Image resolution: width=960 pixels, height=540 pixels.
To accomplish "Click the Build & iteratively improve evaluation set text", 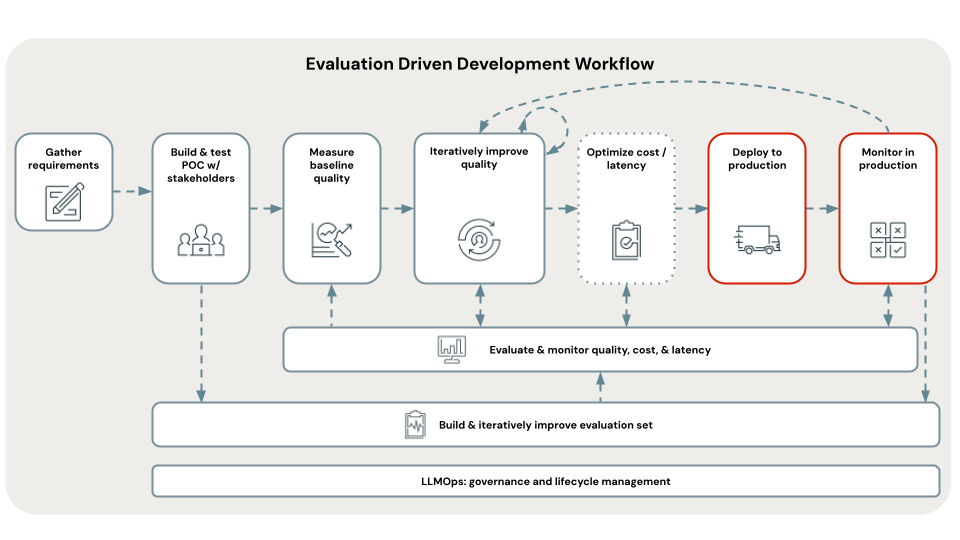I will pyautogui.click(x=545, y=425).
